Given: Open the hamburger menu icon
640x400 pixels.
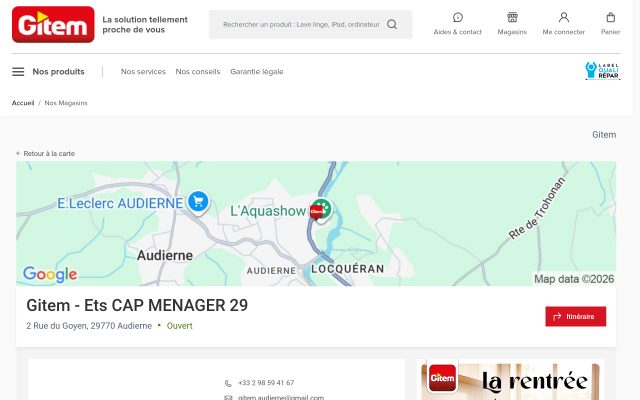Looking at the screenshot, I should 18,72.
